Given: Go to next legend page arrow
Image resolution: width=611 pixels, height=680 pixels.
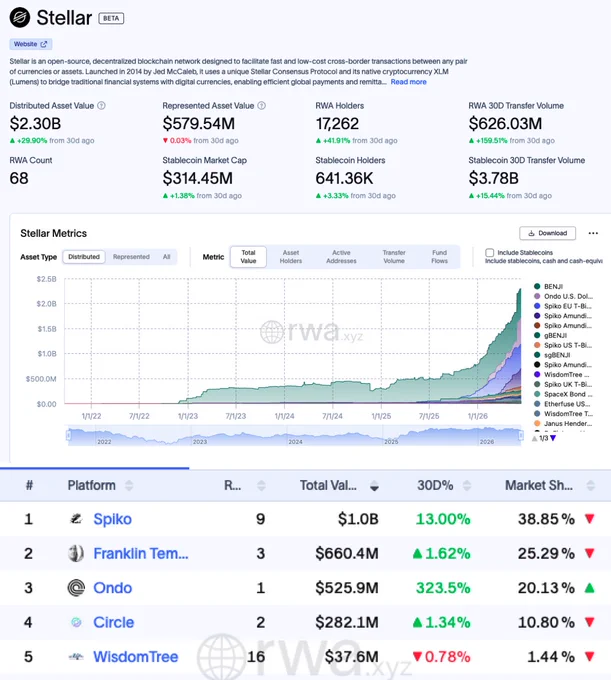Looking at the screenshot, I should (x=553, y=438).
